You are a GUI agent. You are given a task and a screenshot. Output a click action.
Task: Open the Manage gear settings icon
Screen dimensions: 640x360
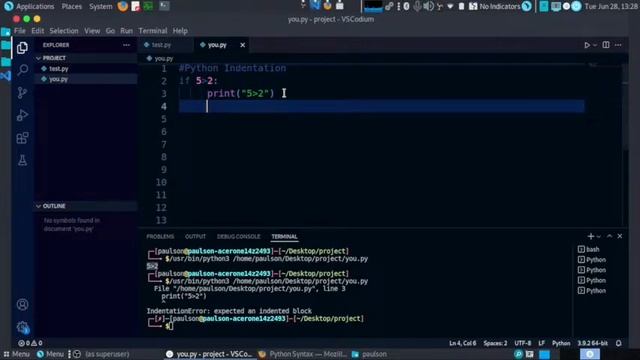(22, 327)
